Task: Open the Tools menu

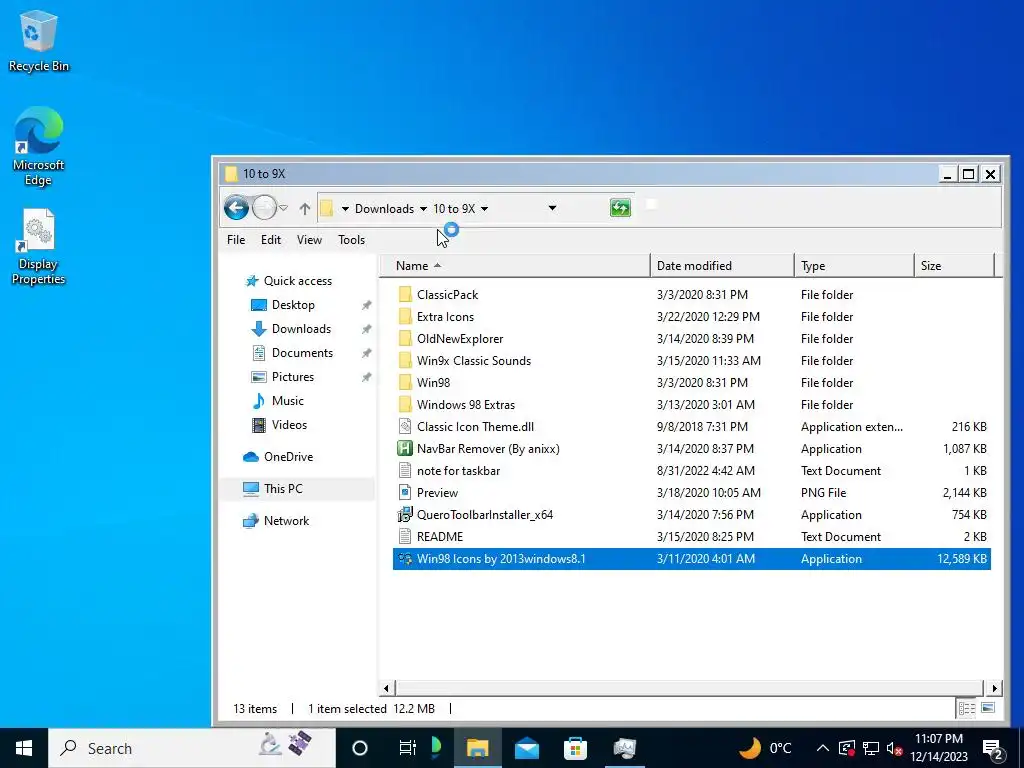Action: tap(351, 240)
